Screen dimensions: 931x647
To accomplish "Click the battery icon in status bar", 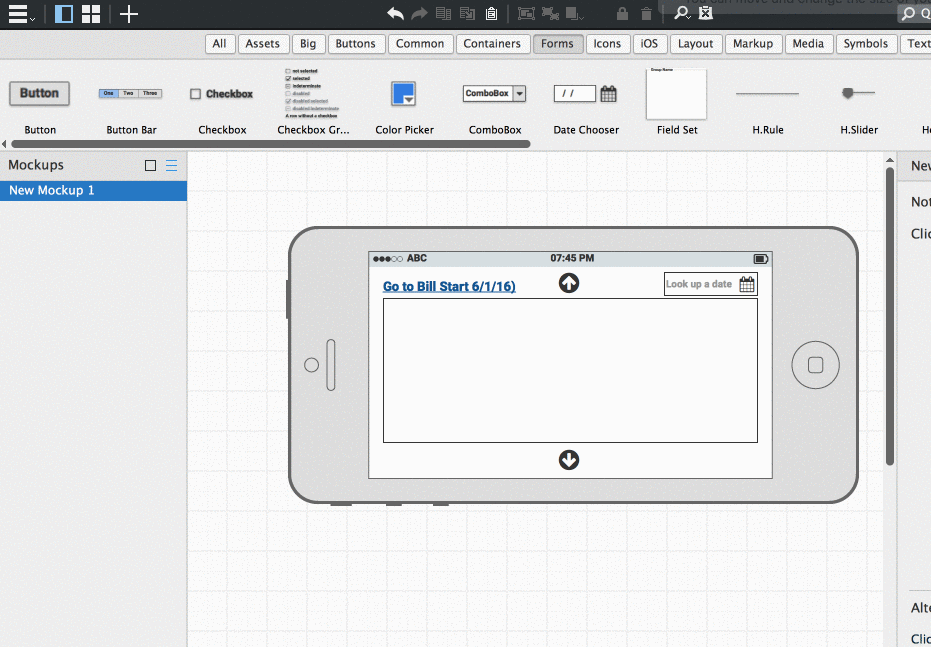I will click(x=761, y=259).
